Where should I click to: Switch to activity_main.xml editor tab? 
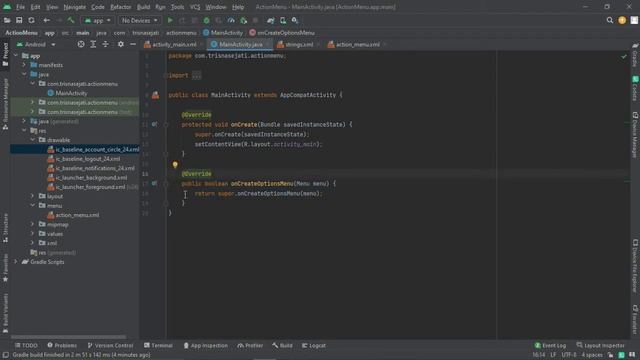174,44
